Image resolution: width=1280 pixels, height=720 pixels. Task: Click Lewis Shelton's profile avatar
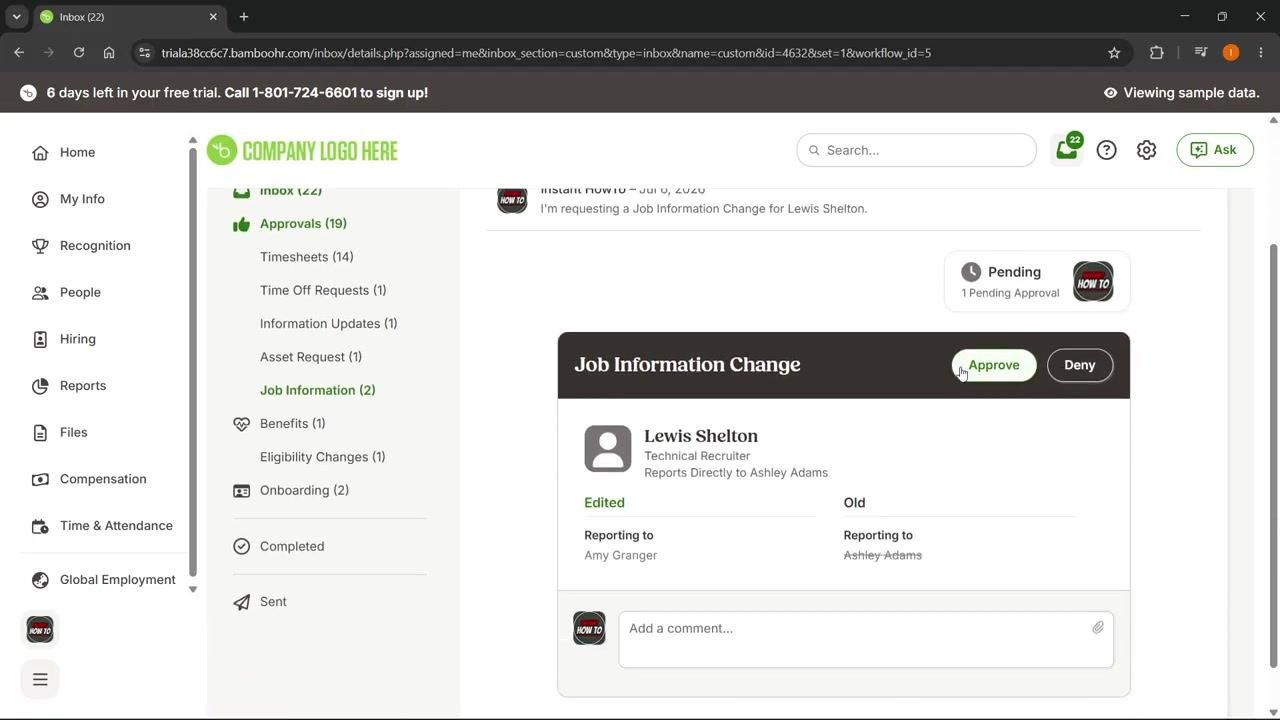pos(608,448)
